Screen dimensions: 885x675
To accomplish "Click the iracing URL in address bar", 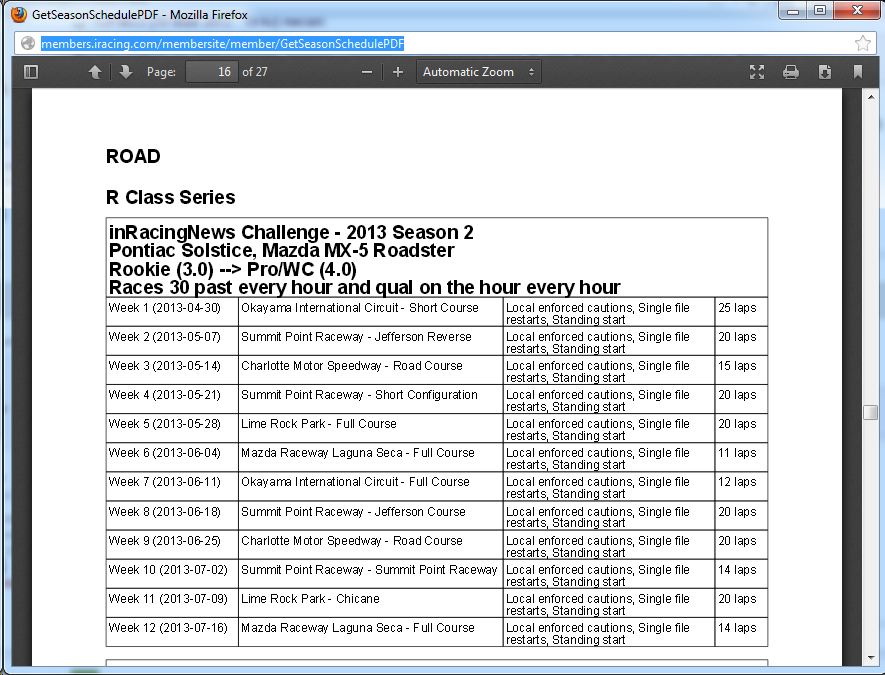I will pyautogui.click(x=222, y=43).
